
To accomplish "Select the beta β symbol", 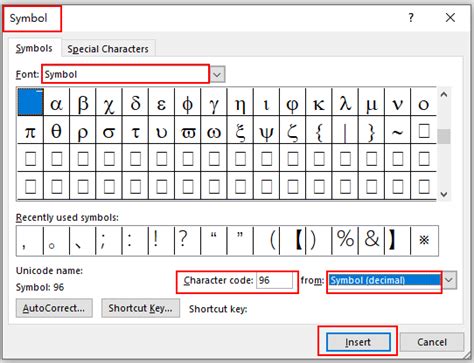I will (83, 102).
